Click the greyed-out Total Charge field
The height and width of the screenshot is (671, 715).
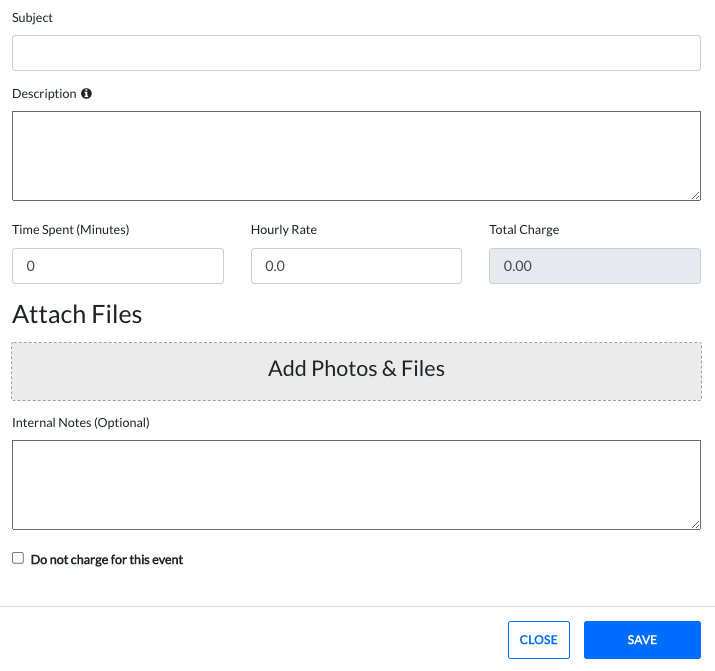coord(594,266)
